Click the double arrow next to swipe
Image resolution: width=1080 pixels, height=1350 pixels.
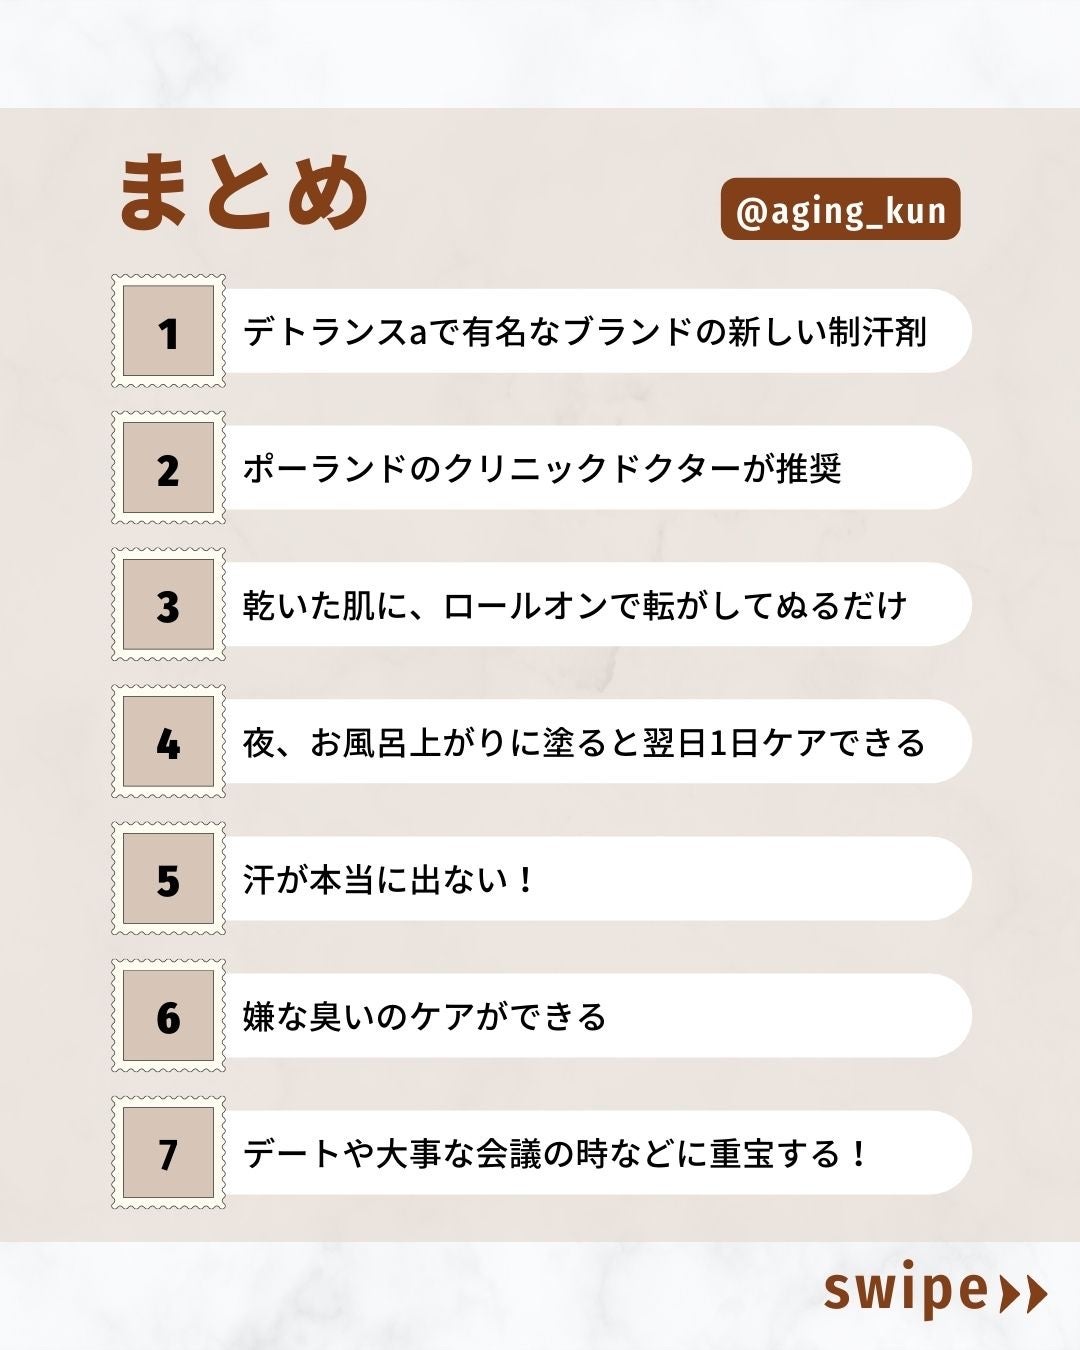pos(1023,1294)
